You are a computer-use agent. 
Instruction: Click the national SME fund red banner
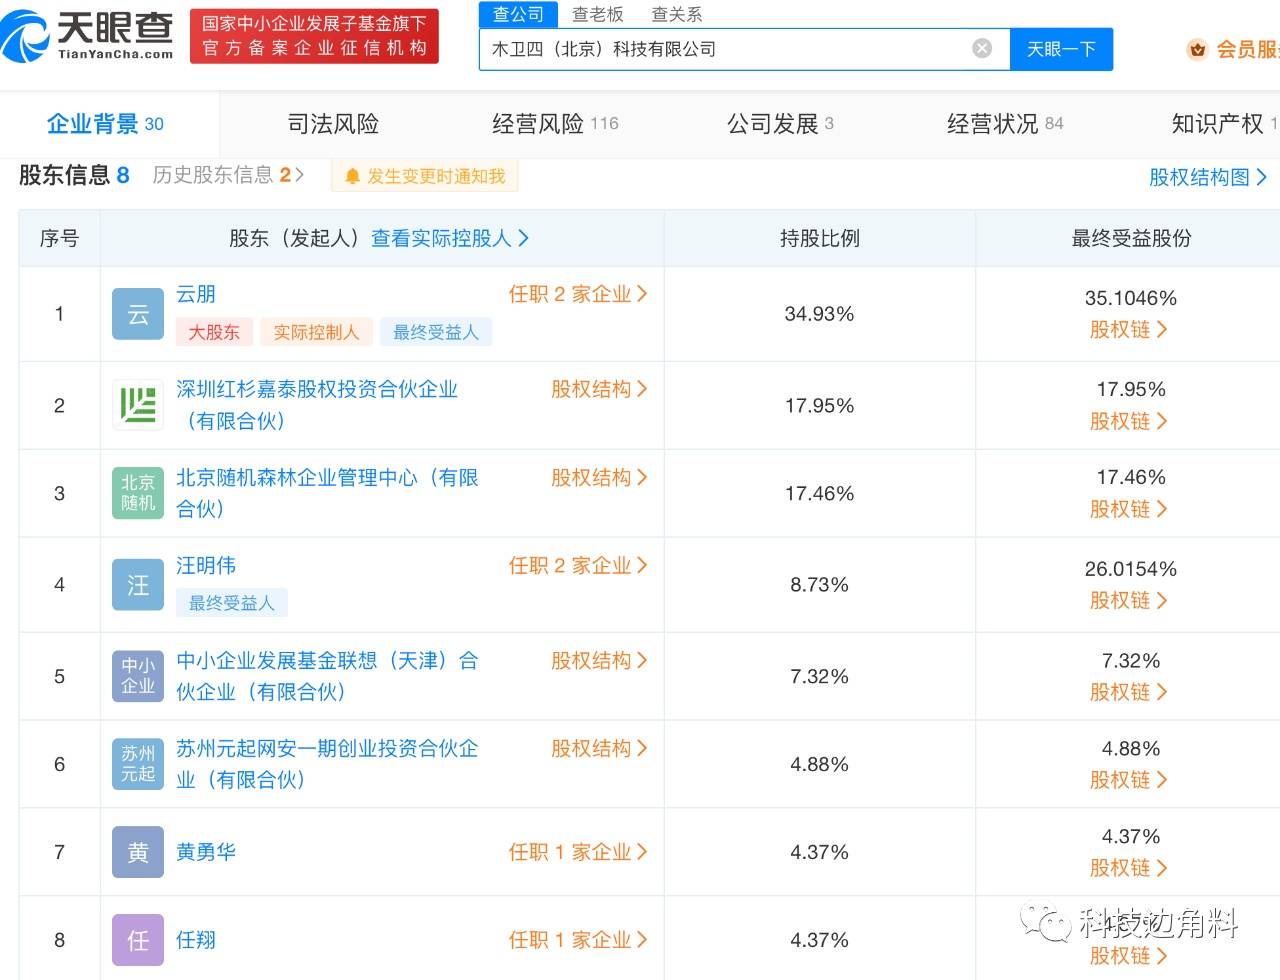coord(314,36)
